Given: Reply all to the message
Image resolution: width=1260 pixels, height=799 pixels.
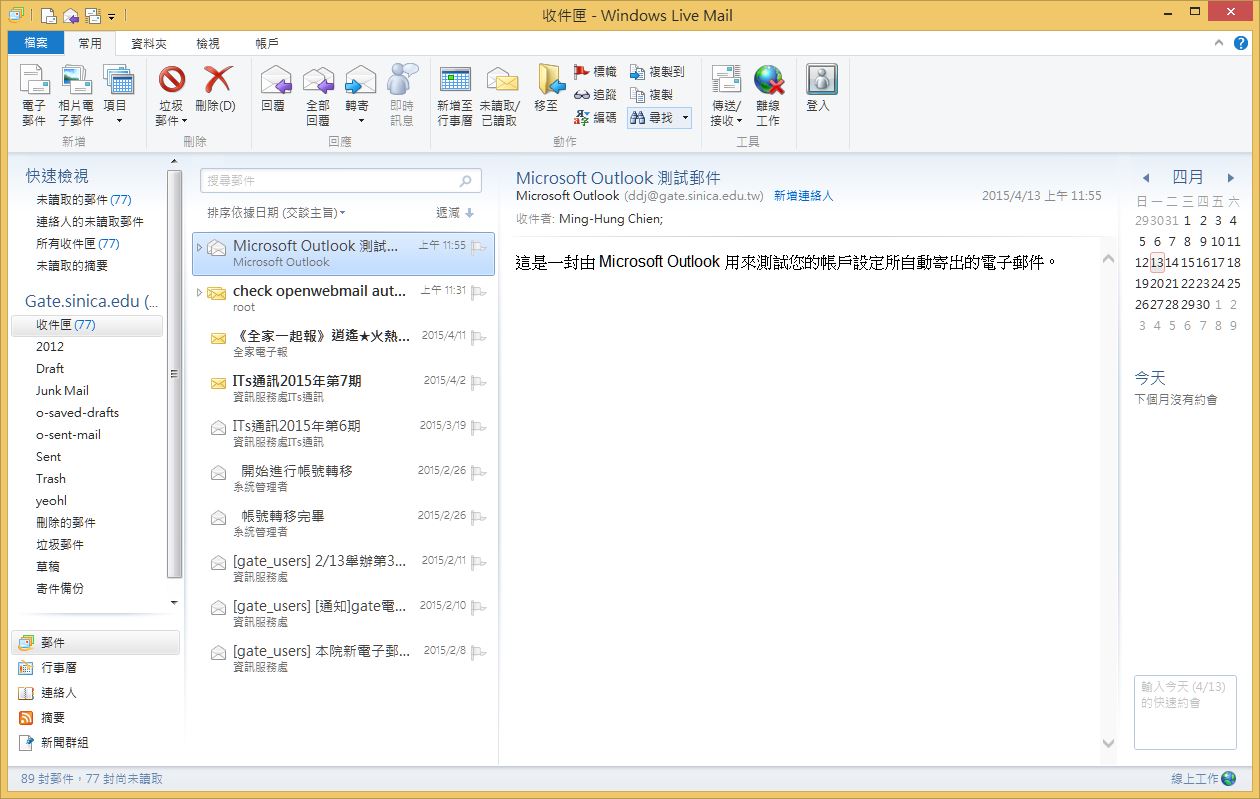Looking at the screenshot, I should coord(317,95).
